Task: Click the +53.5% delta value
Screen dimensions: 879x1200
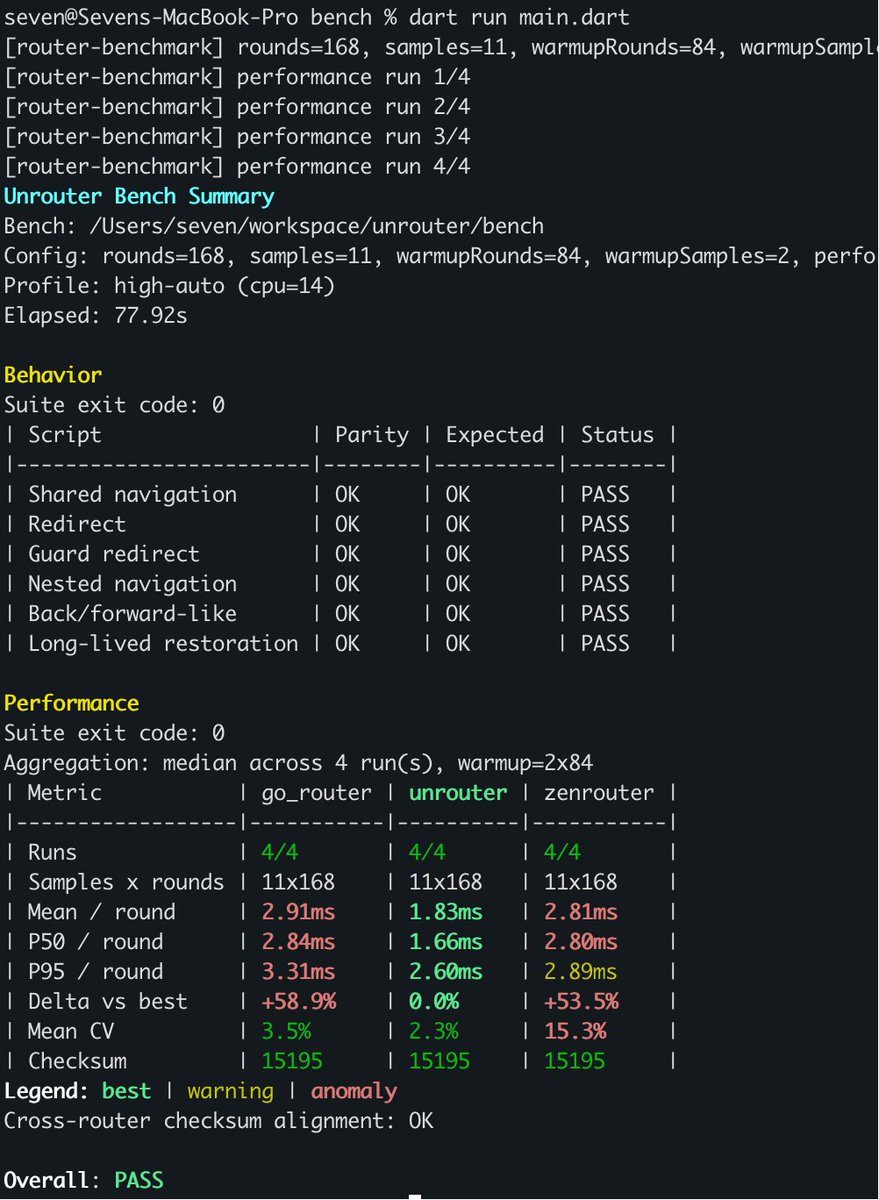Action: click(x=581, y=1002)
